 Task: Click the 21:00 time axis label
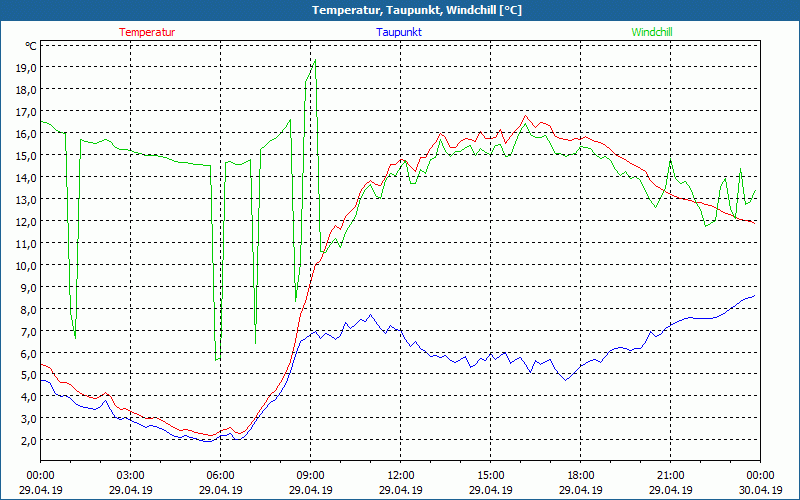tap(670, 476)
